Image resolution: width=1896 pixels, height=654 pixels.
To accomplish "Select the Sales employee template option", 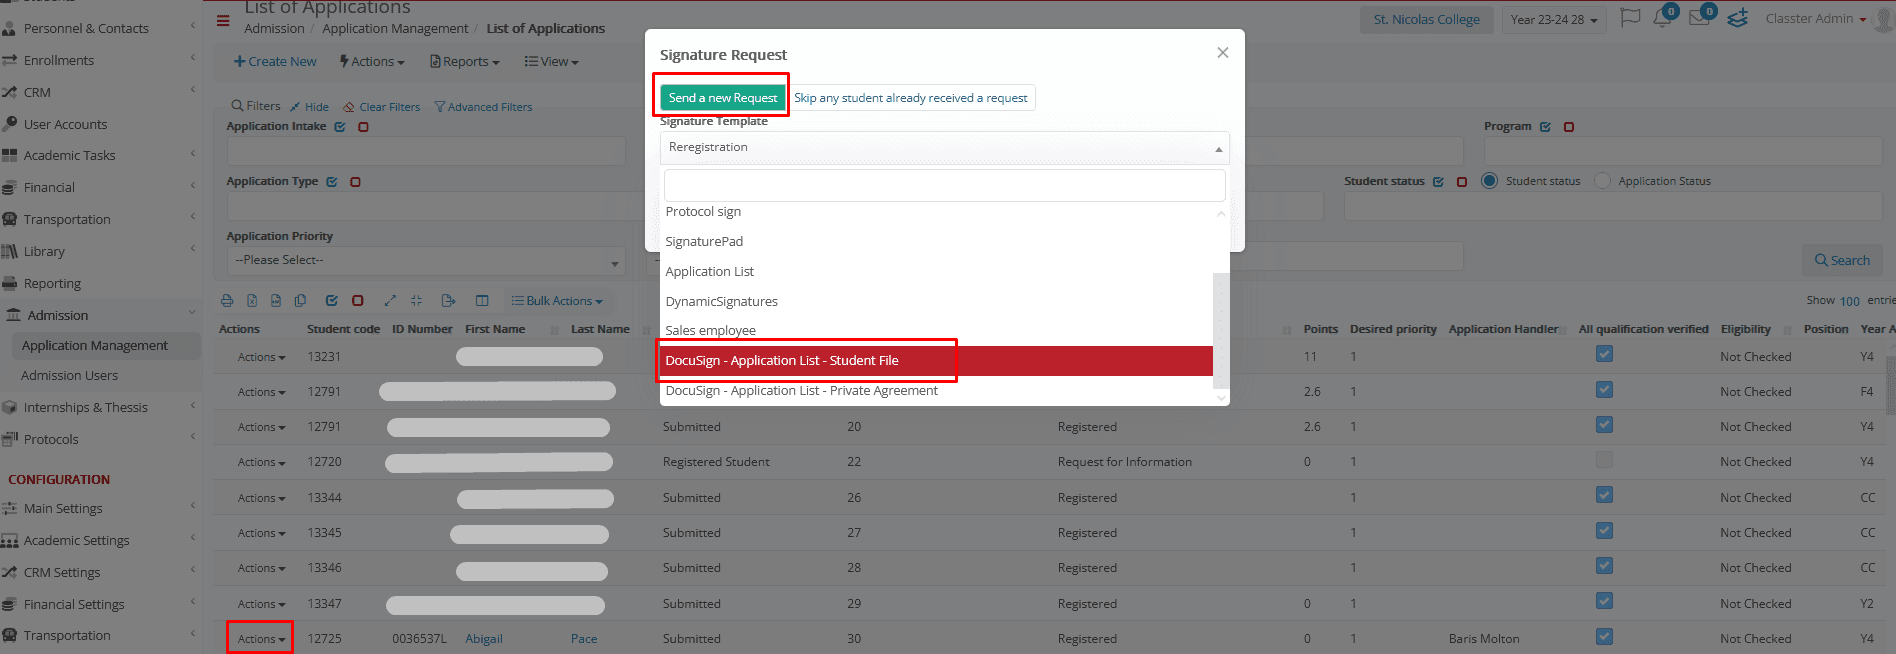I will pyautogui.click(x=936, y=330).
